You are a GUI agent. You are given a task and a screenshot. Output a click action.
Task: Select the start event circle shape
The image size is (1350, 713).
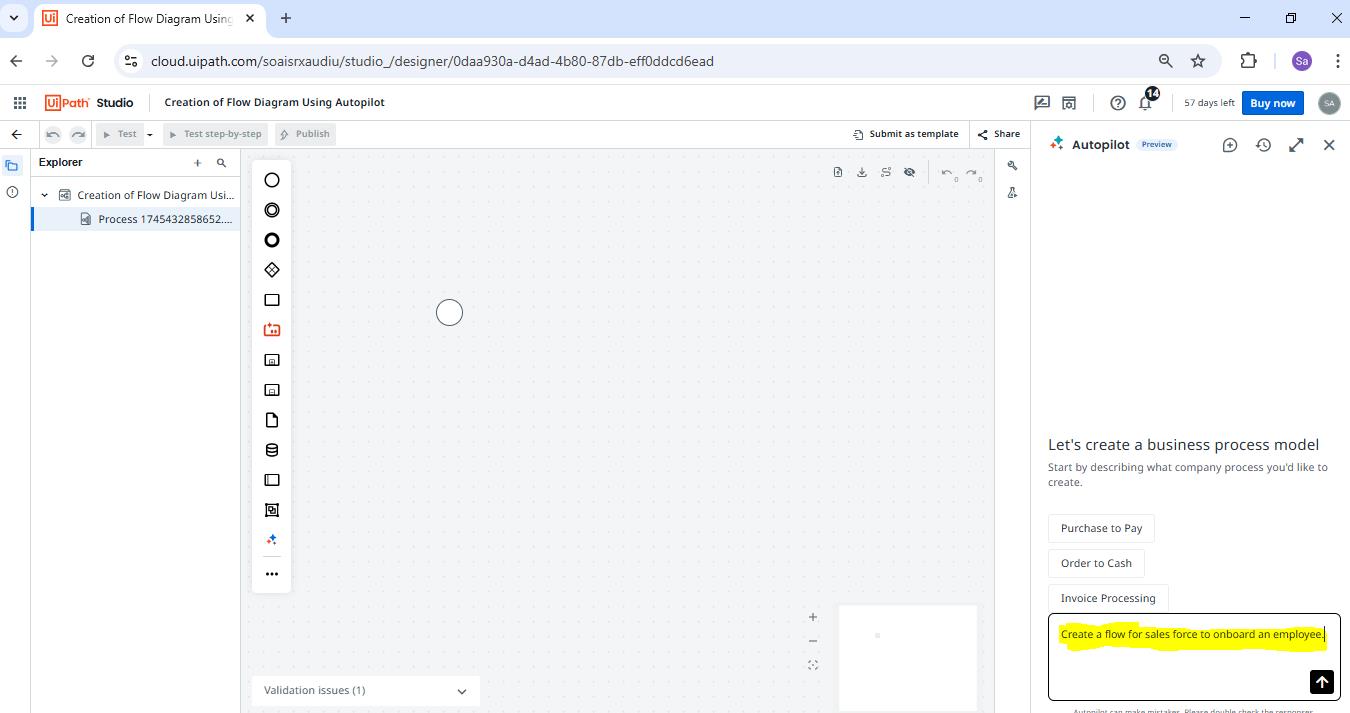(x=271, y=179)
